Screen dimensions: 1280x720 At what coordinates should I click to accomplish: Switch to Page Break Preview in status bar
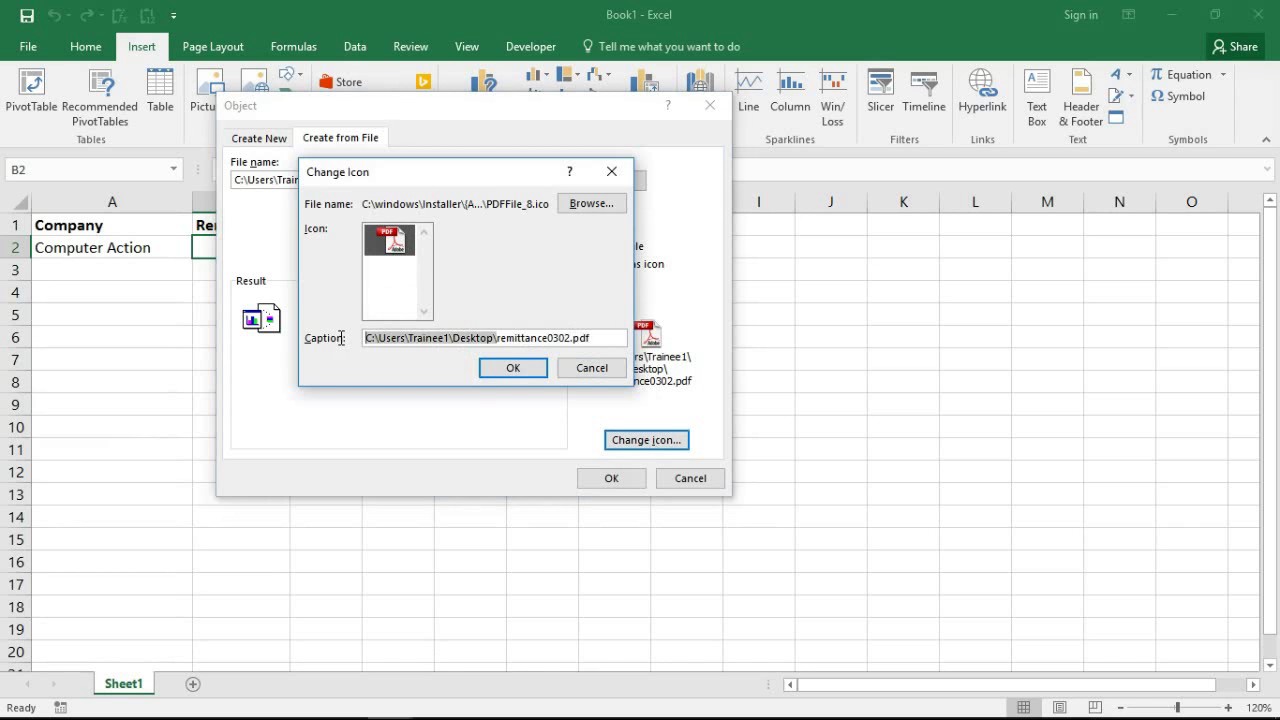[1096, 708]
